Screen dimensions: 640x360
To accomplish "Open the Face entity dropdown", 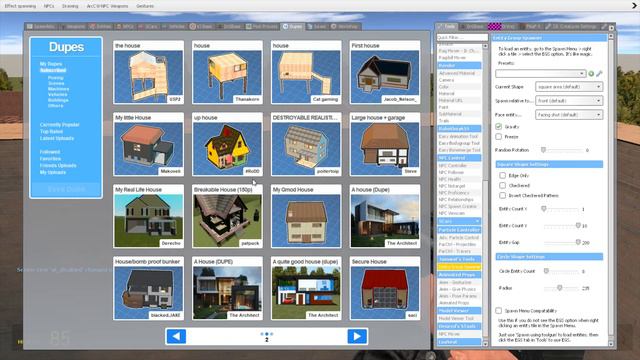I will point(569,115).
